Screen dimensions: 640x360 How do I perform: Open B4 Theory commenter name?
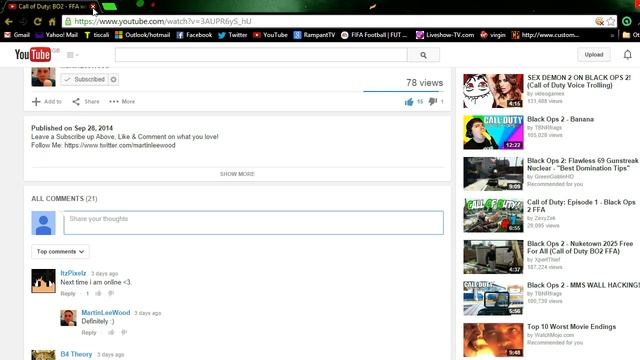76,354
